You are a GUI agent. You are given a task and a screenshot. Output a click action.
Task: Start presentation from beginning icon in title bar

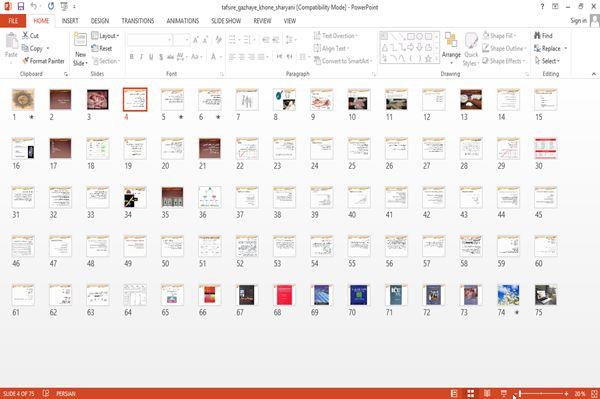point(64,7)
